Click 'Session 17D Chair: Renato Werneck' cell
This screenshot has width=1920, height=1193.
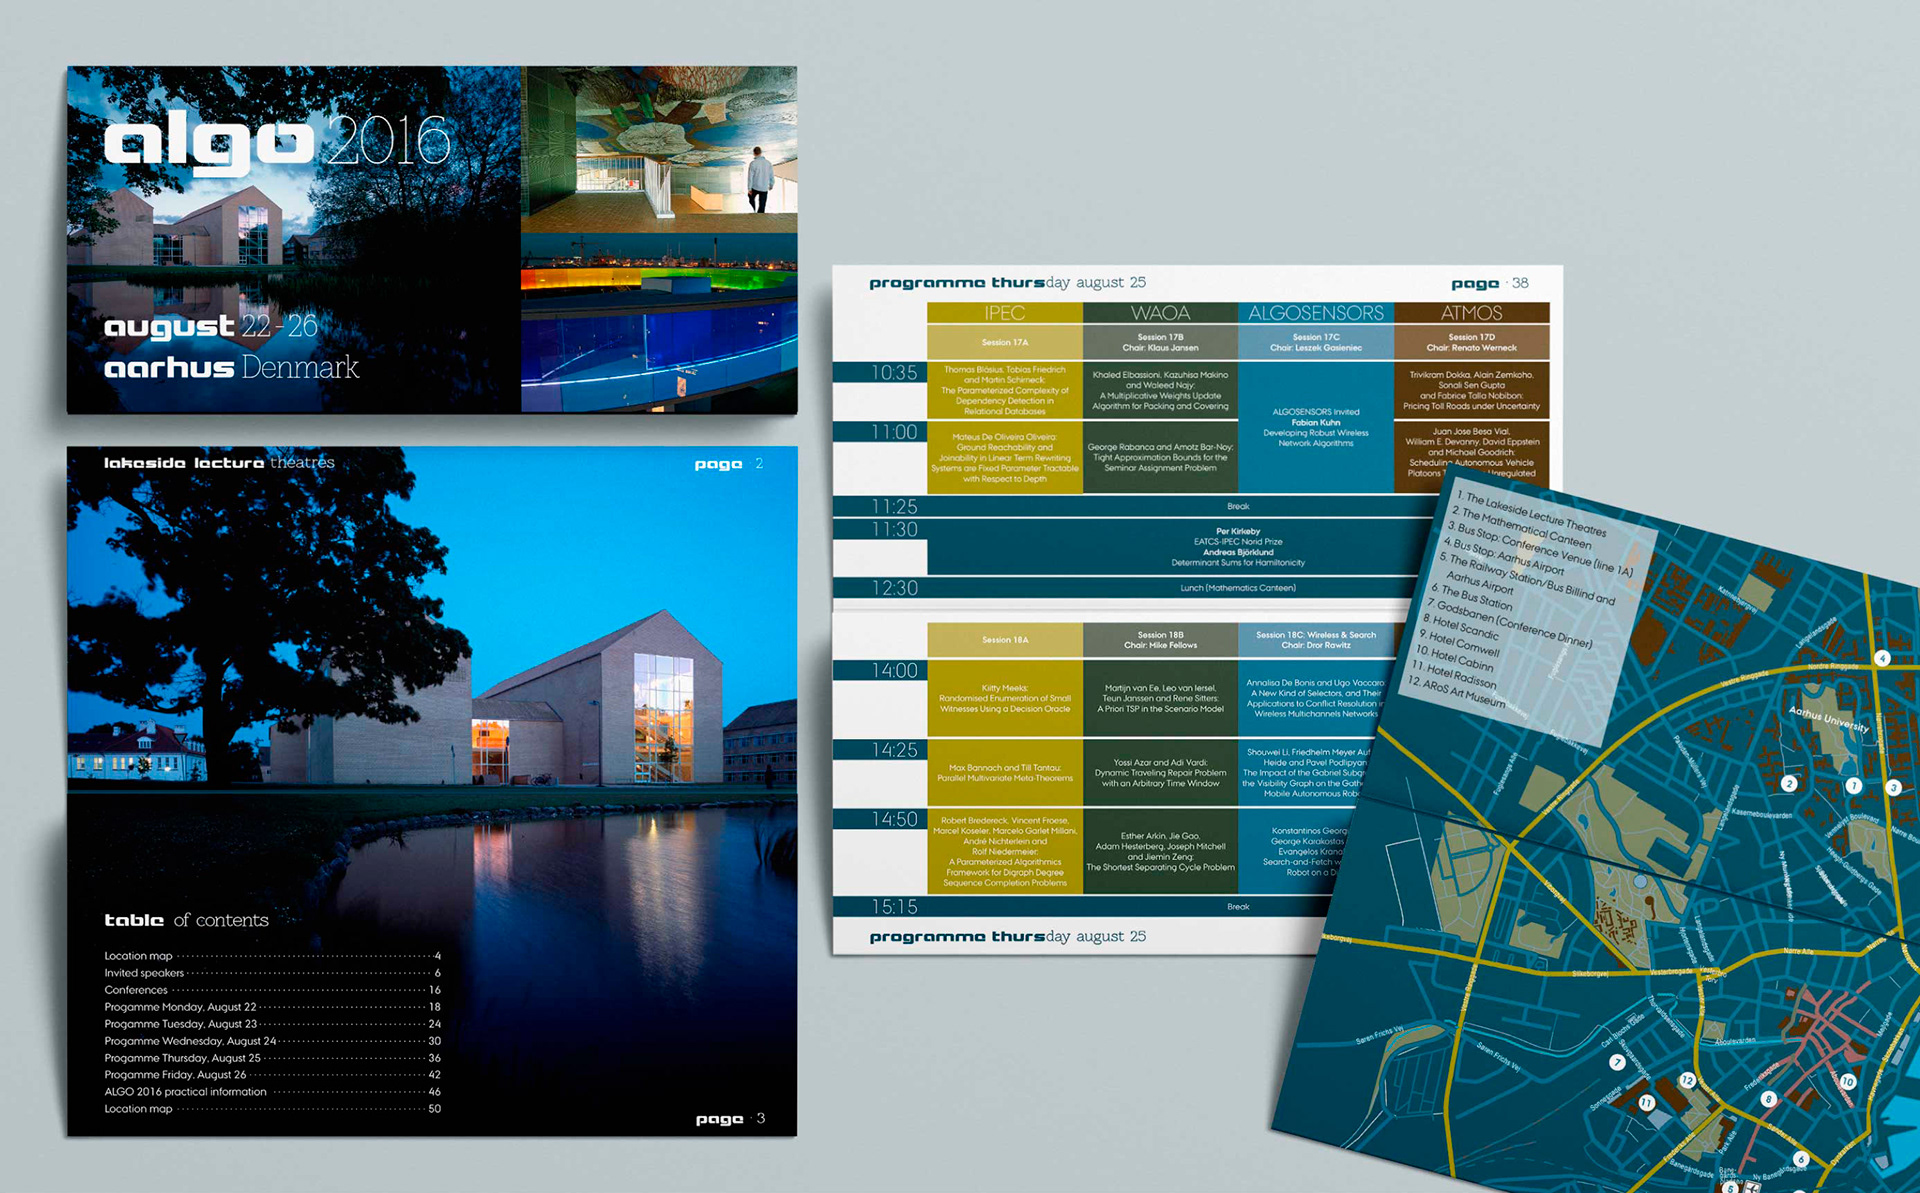(x=1472, y=342)
